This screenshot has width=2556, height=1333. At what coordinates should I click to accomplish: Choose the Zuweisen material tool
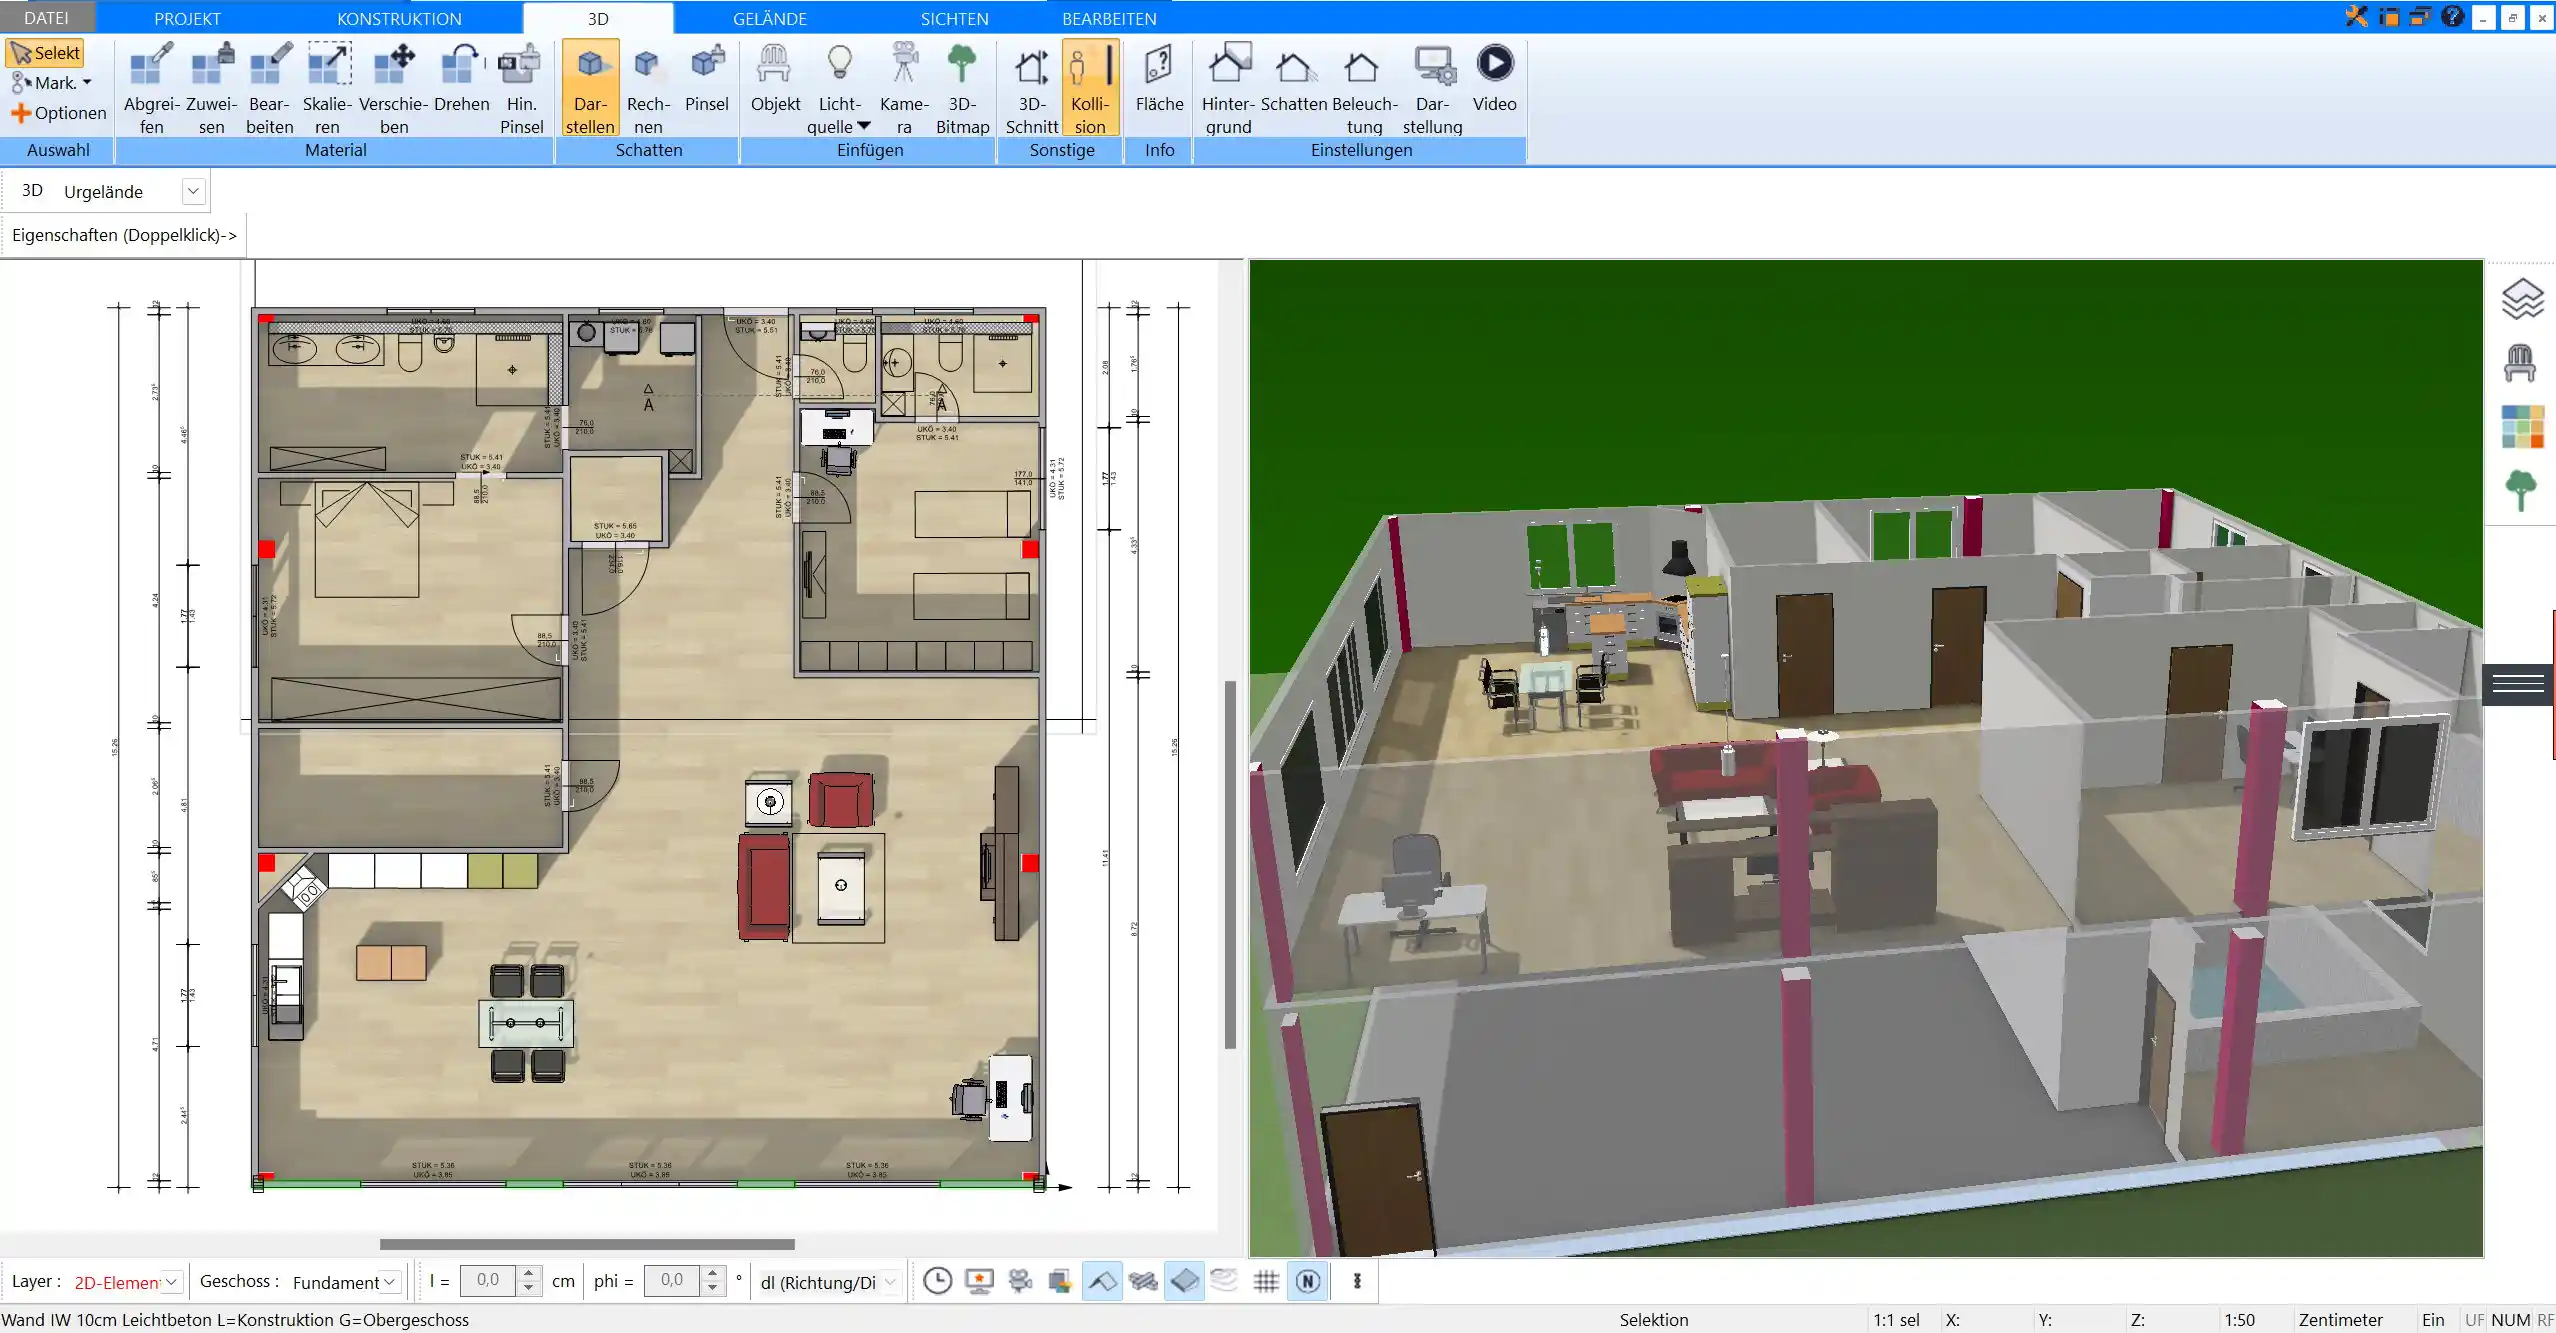point(211,88)
